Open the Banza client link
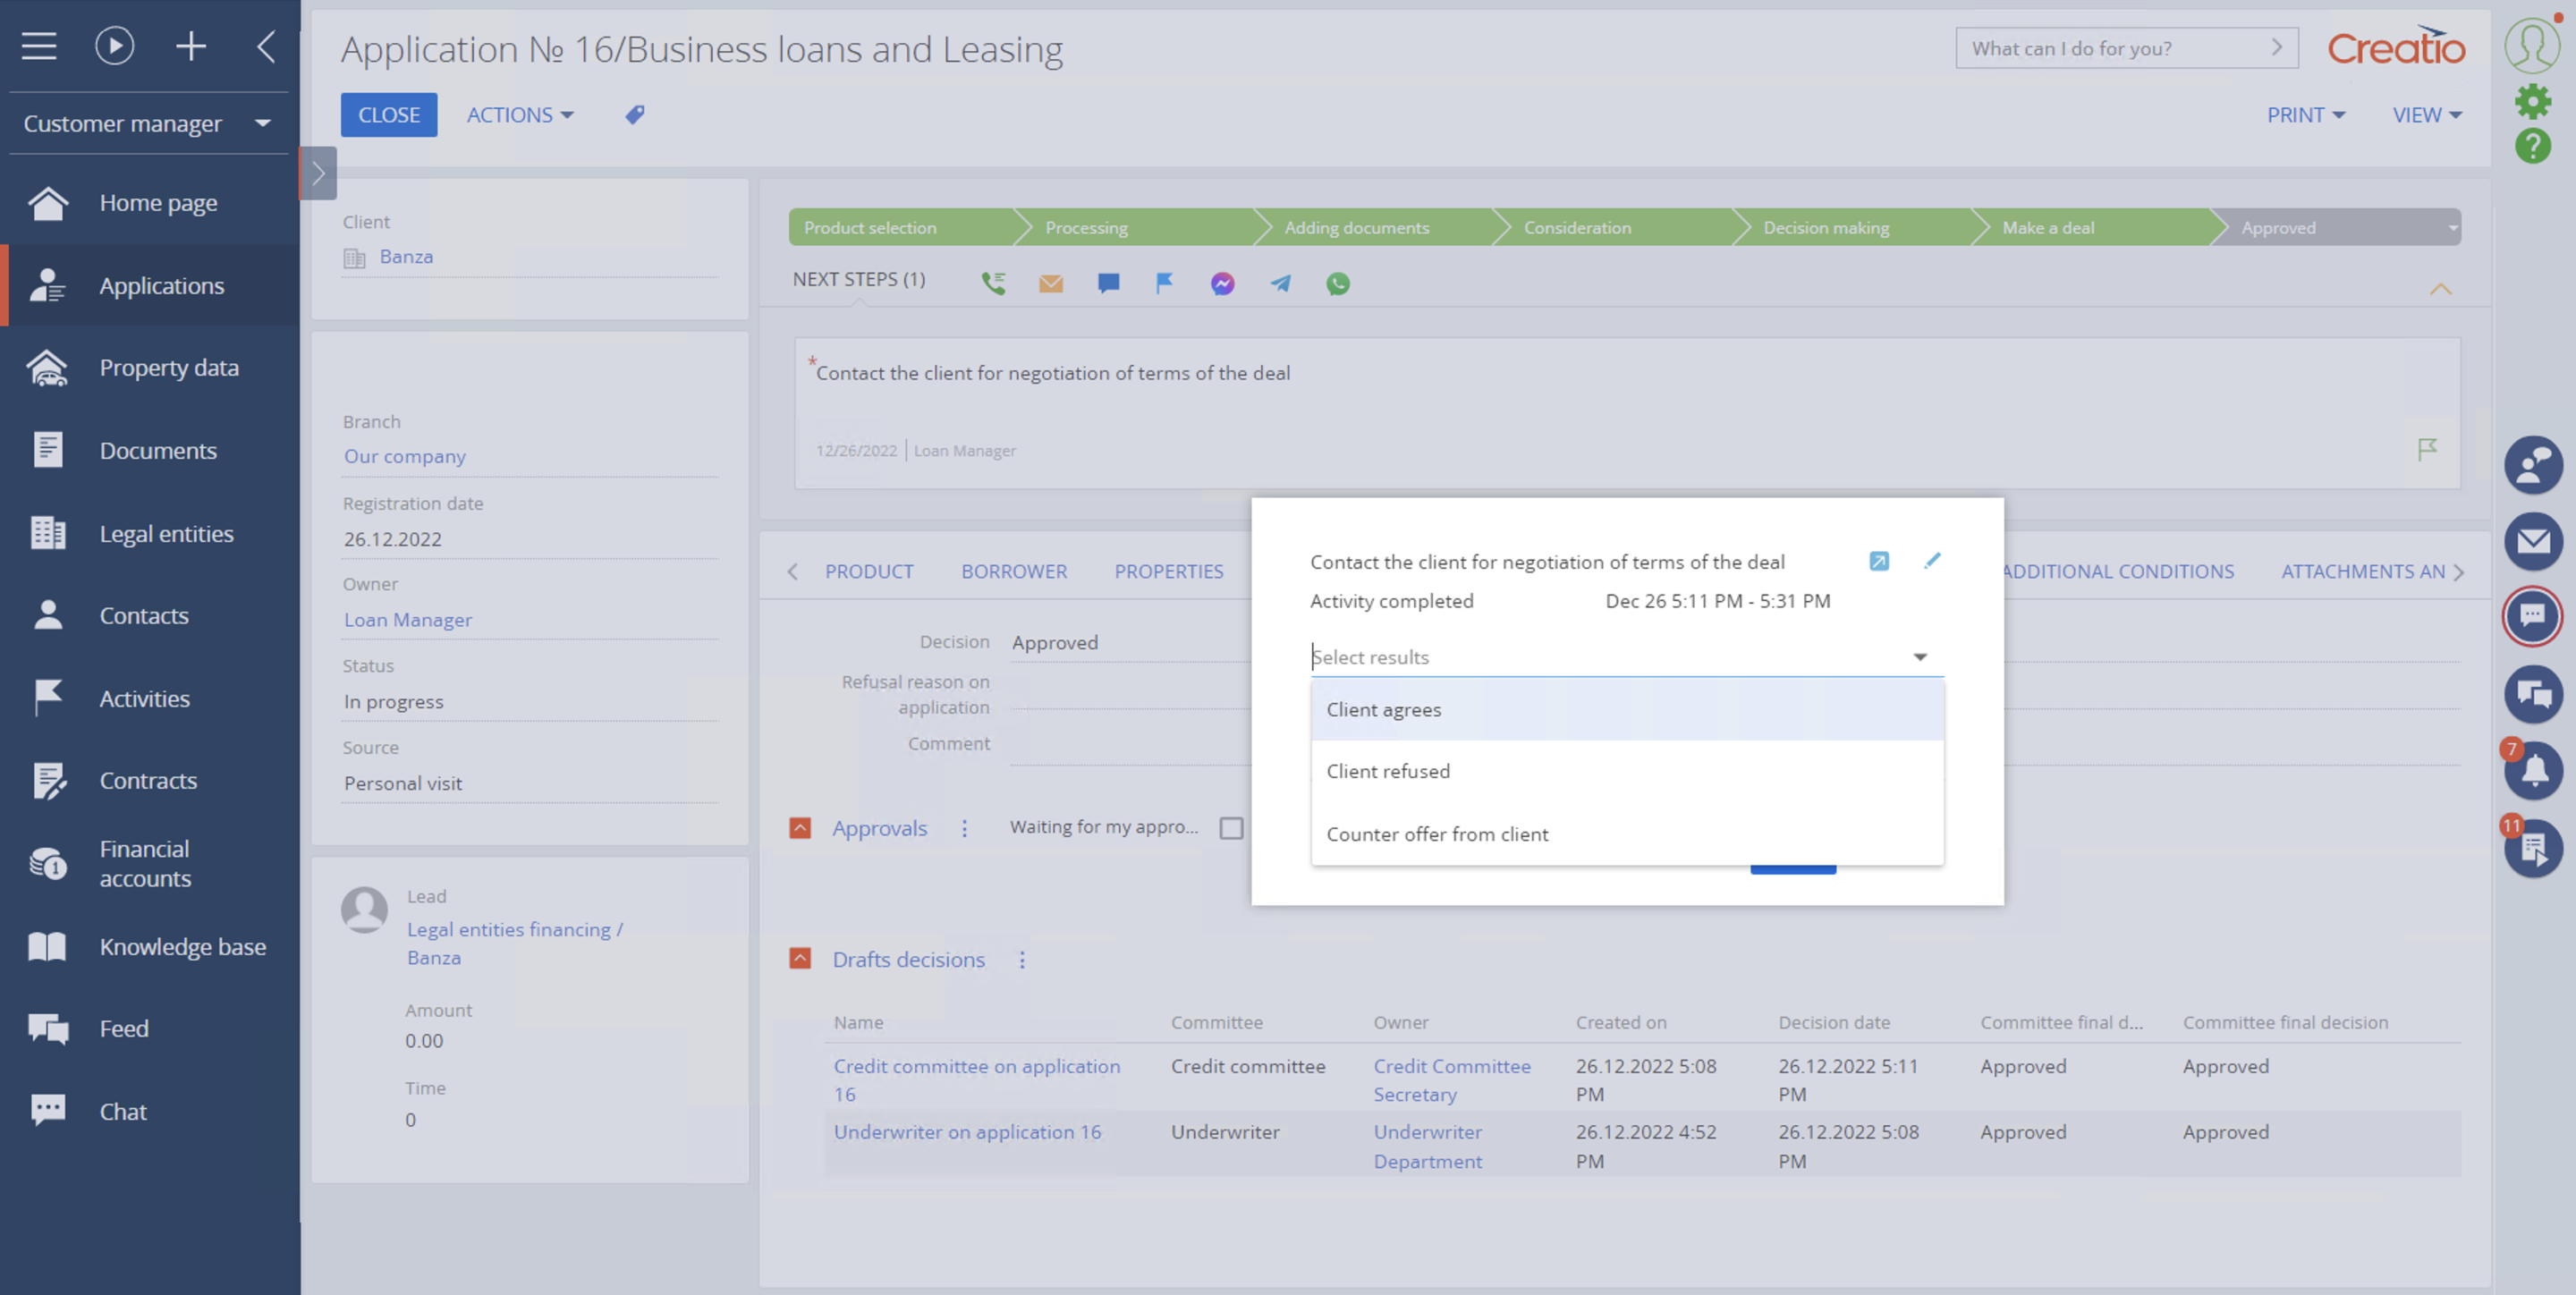Screen dimensions: 2576x1295 click(406, 256)
